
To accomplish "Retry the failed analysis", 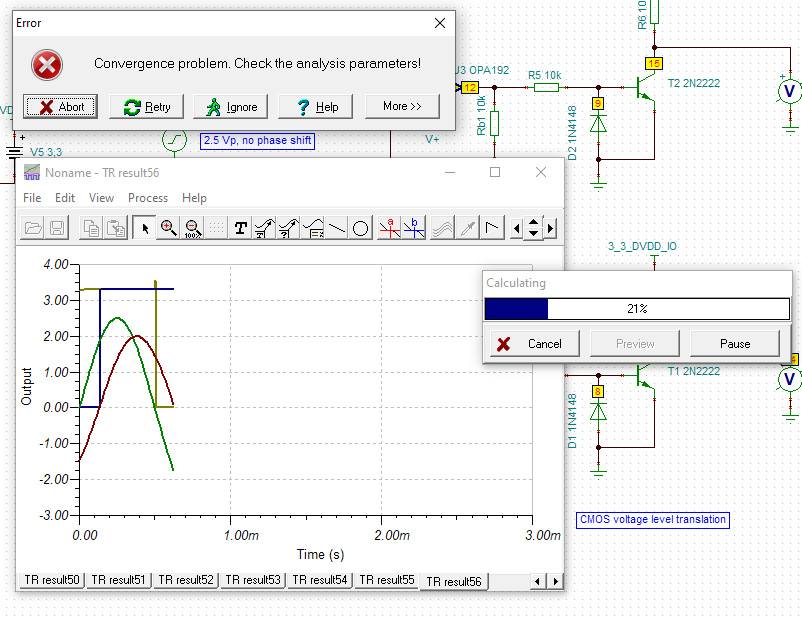I will pyautogui.click(x=145, y=105).
